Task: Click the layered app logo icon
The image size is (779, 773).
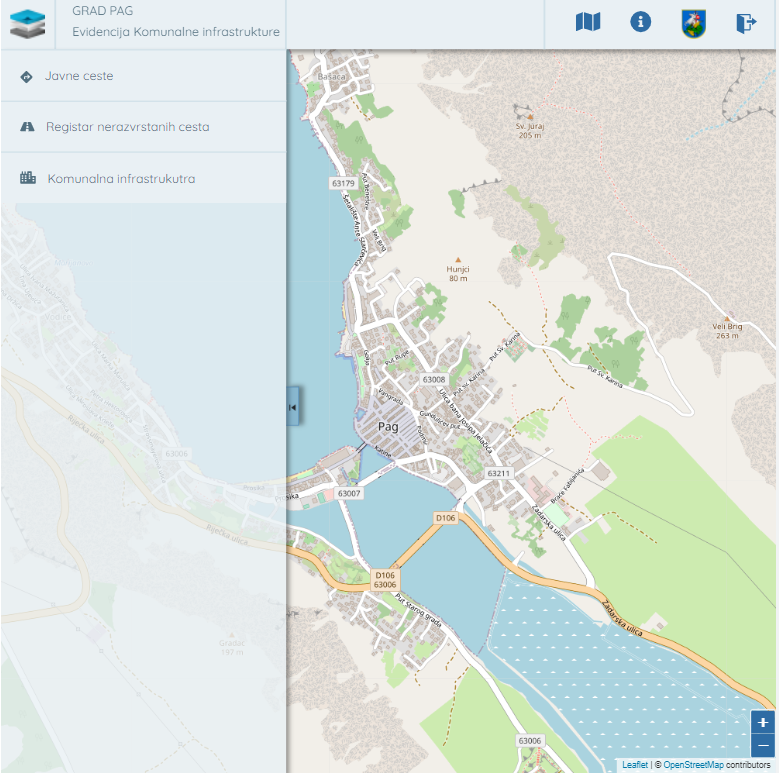Action: tap(27, 24)
